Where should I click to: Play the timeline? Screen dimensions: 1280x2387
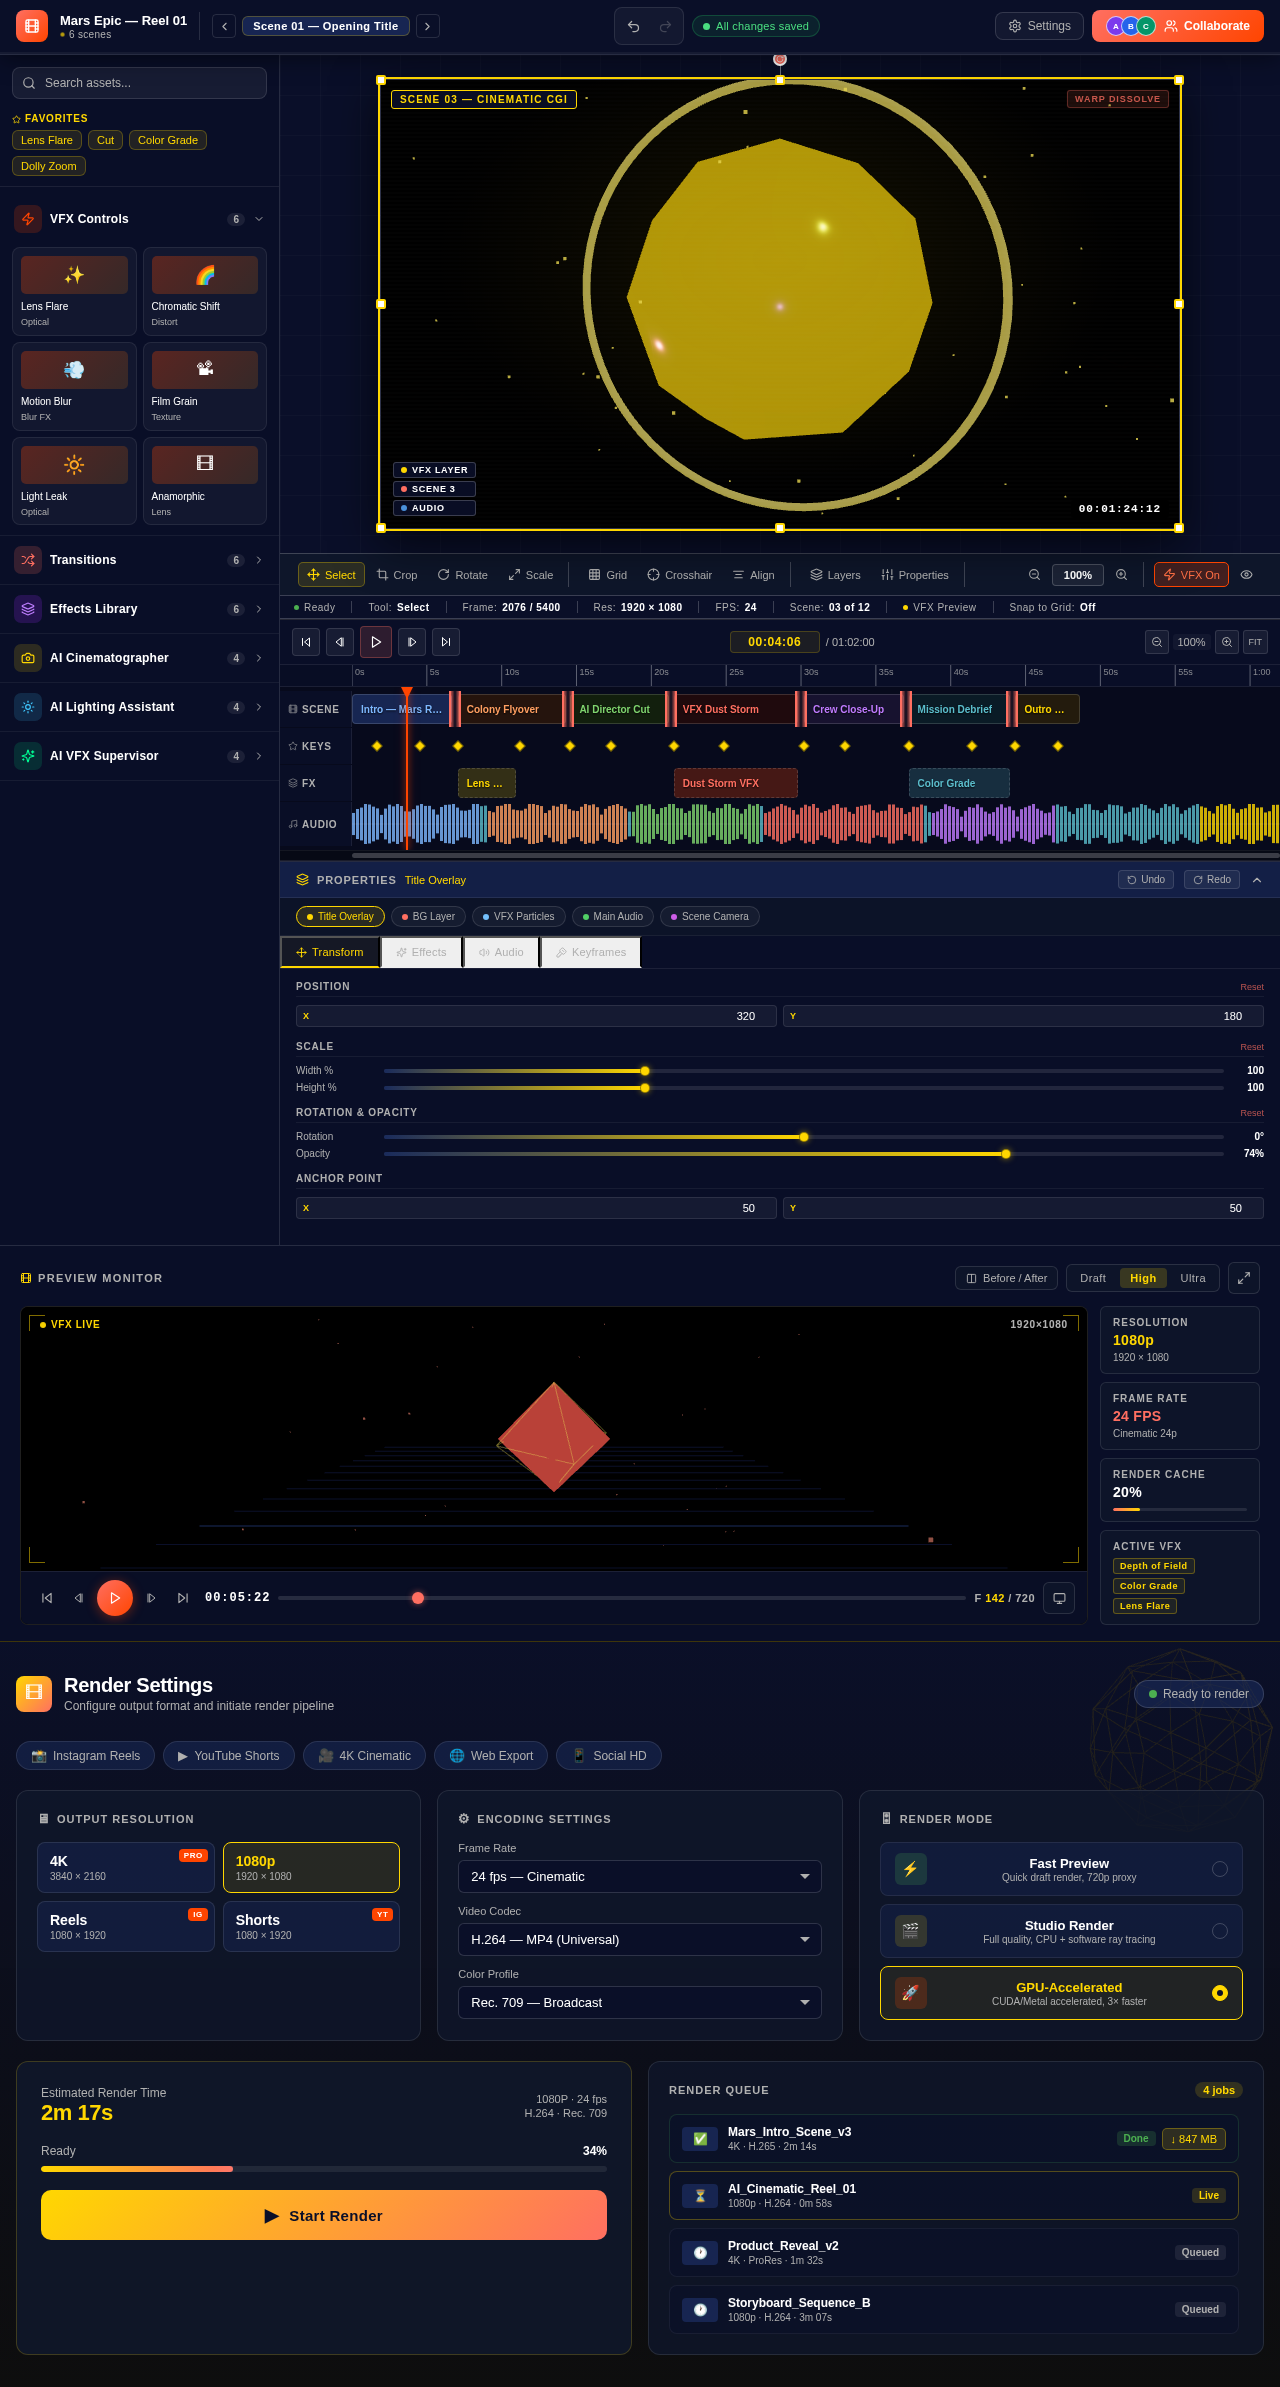(x=376, y=642)
